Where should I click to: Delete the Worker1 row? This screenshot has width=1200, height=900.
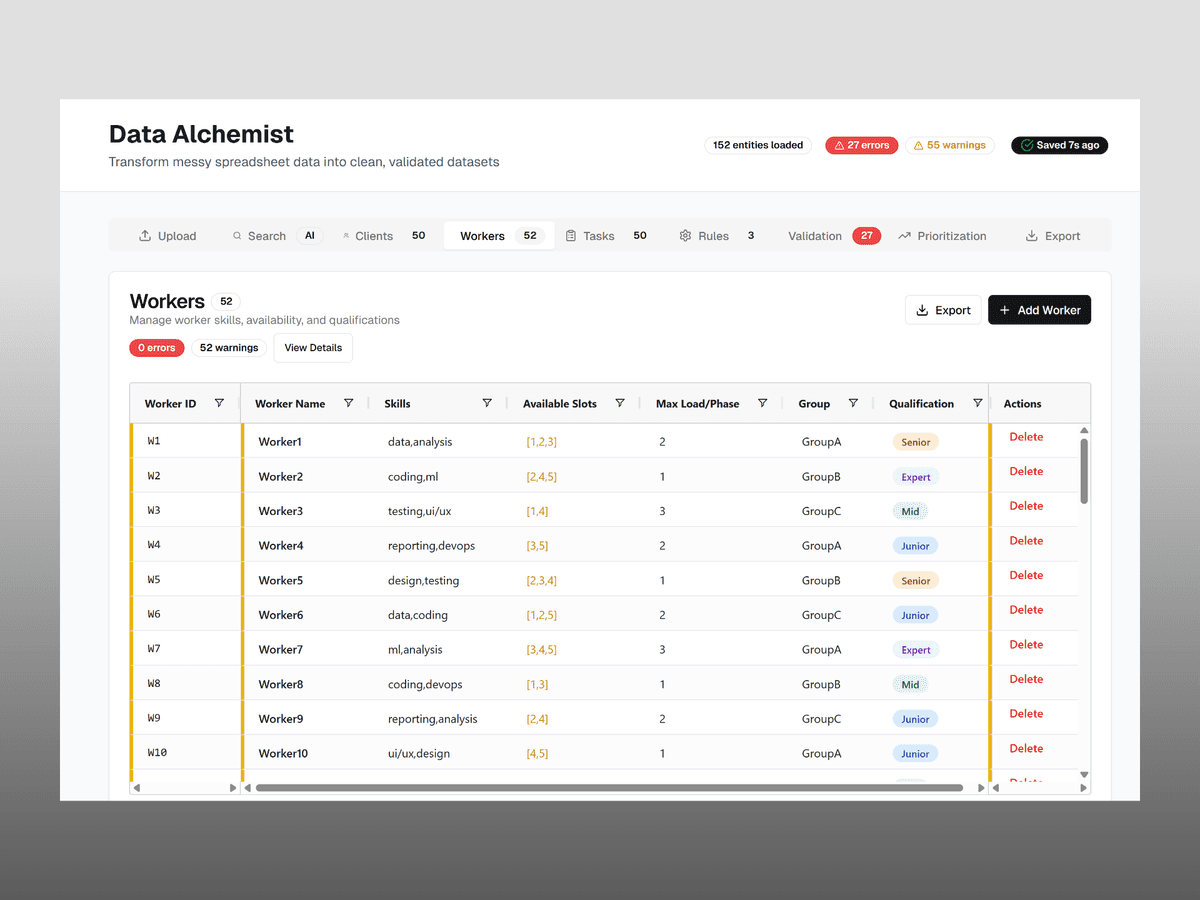pyautogui.click(x=1026, y=437)
